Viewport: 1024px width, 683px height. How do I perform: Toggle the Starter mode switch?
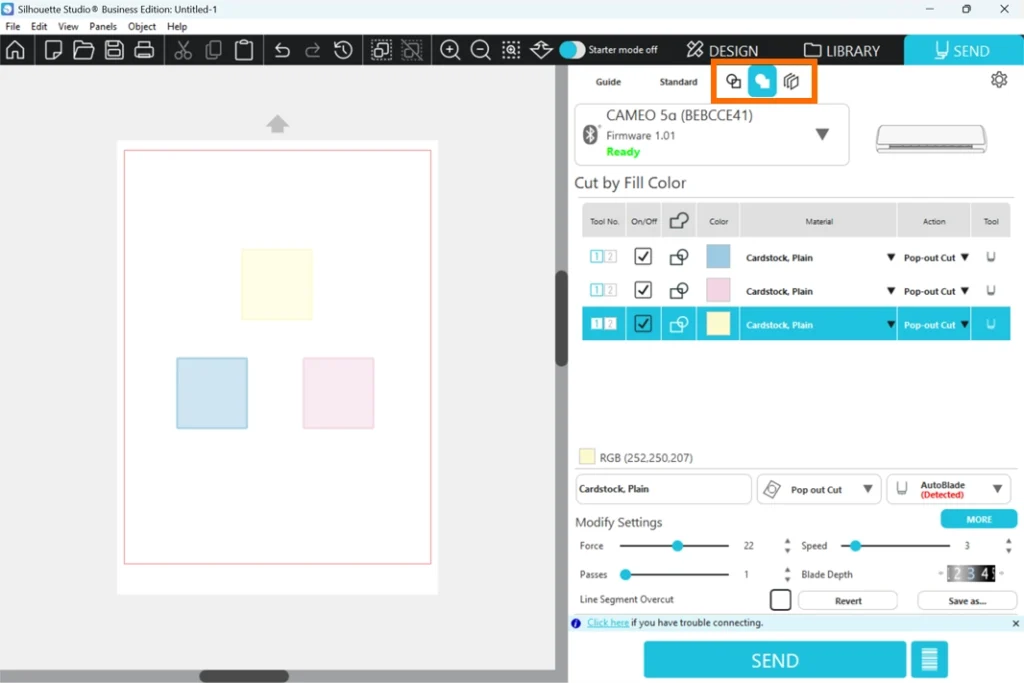(572, 50)
